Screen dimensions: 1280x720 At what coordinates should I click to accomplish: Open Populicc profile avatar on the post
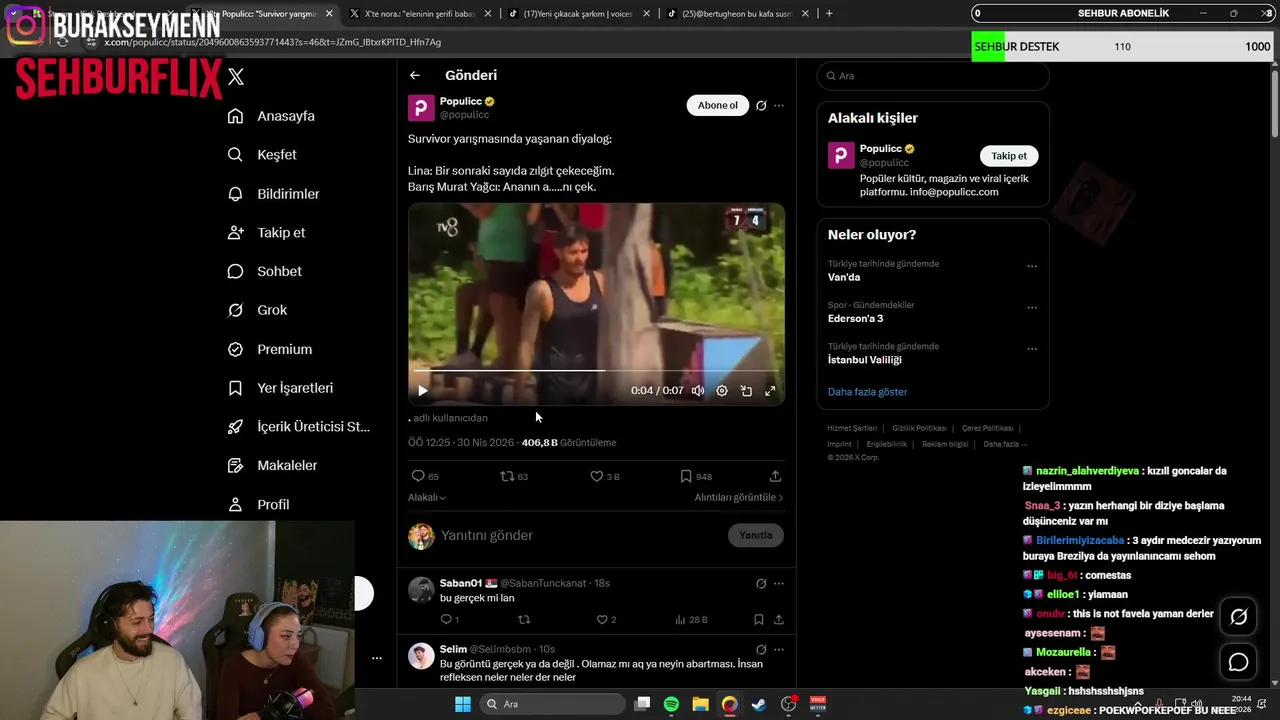click(x=421, y=108)
